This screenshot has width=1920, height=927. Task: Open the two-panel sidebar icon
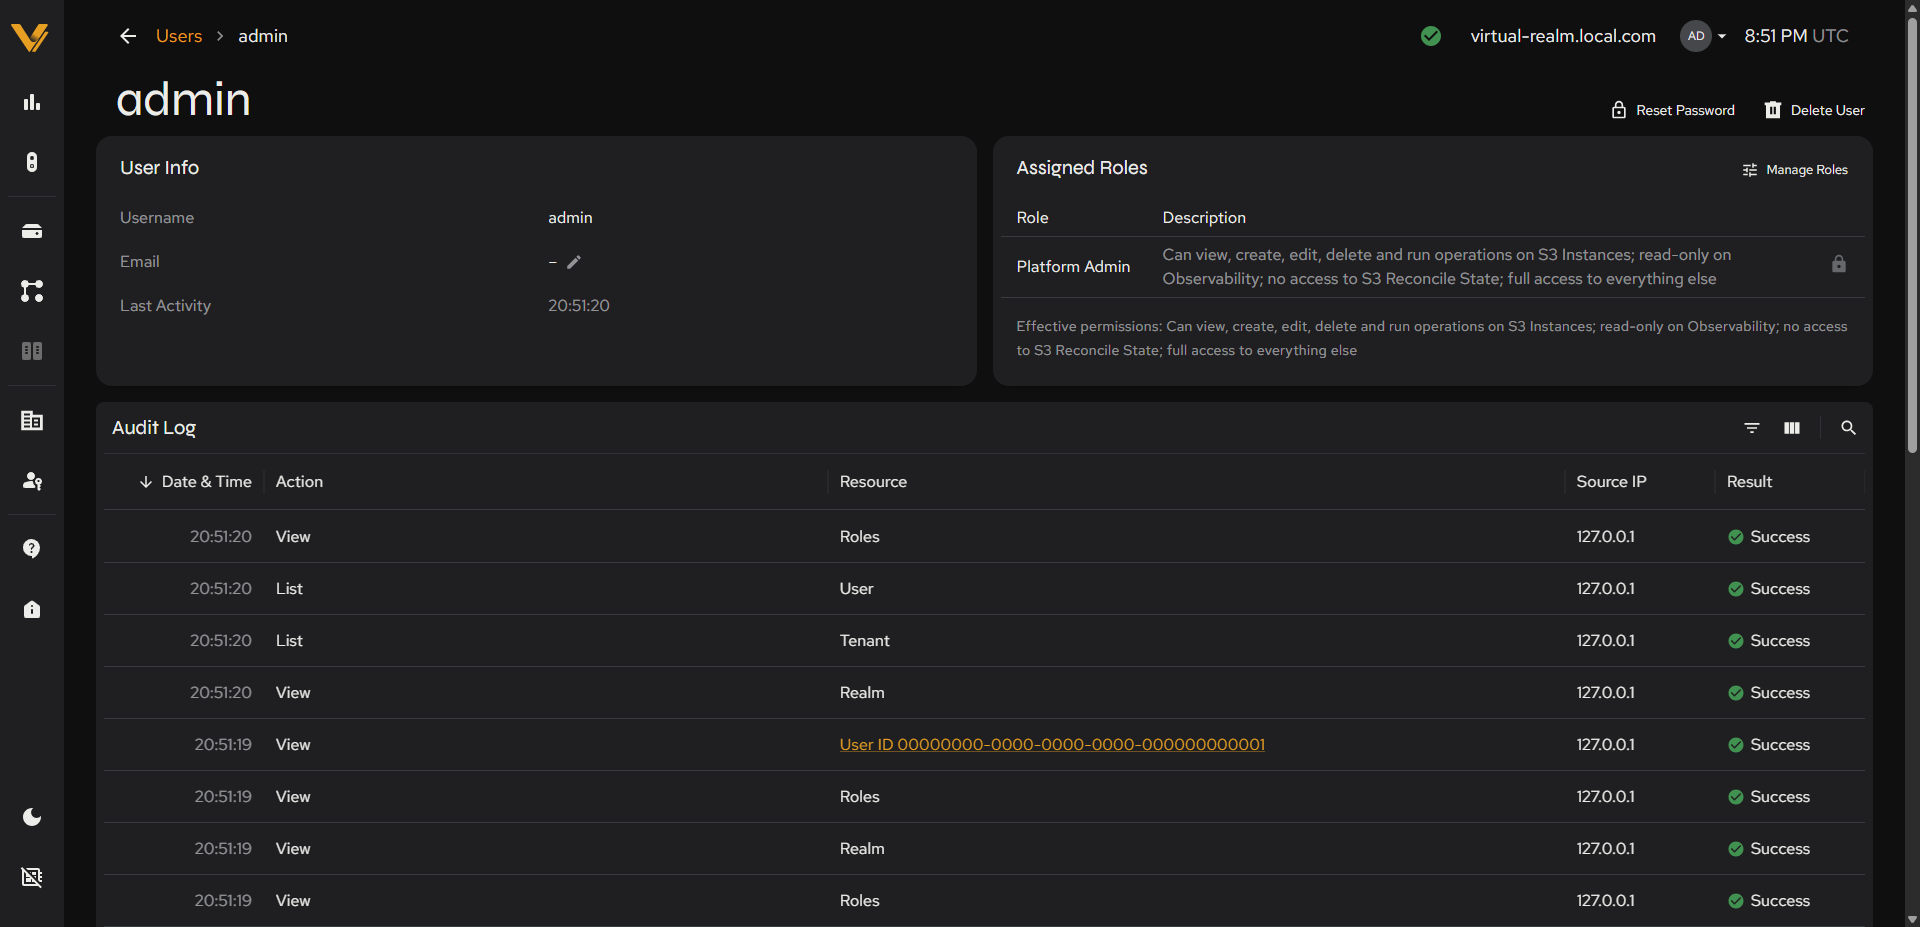point(32,351)
